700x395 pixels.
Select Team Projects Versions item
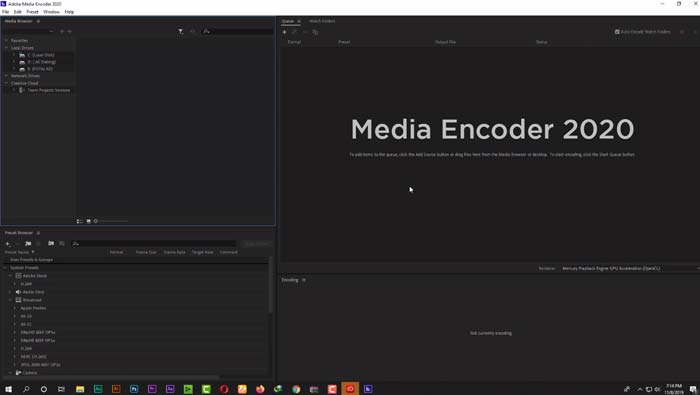click(x=49, y=90)
